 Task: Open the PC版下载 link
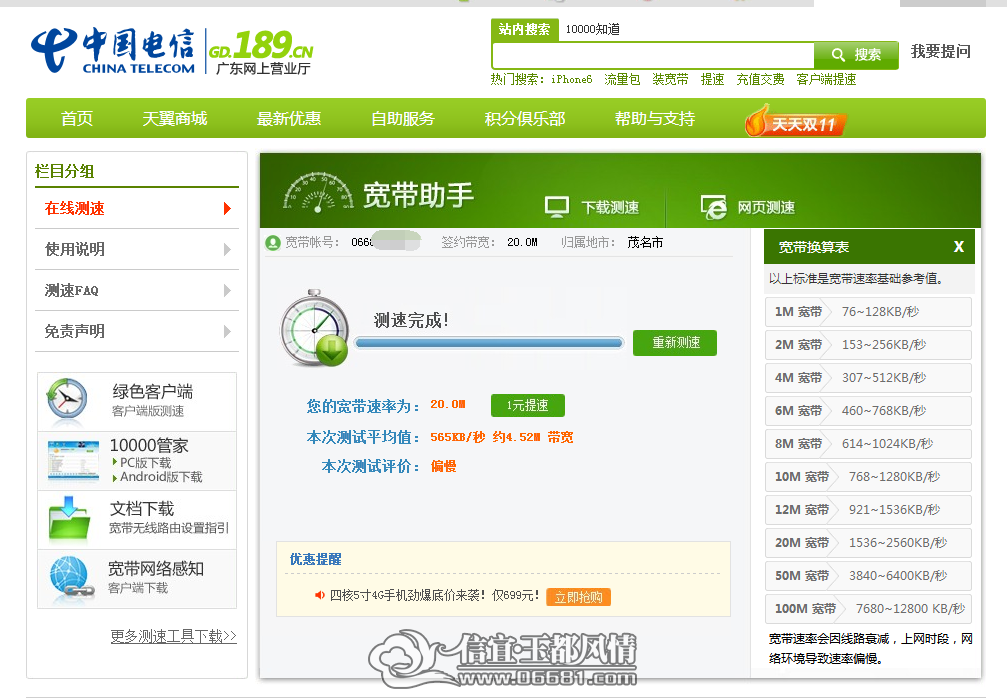[x=145, y=462]
